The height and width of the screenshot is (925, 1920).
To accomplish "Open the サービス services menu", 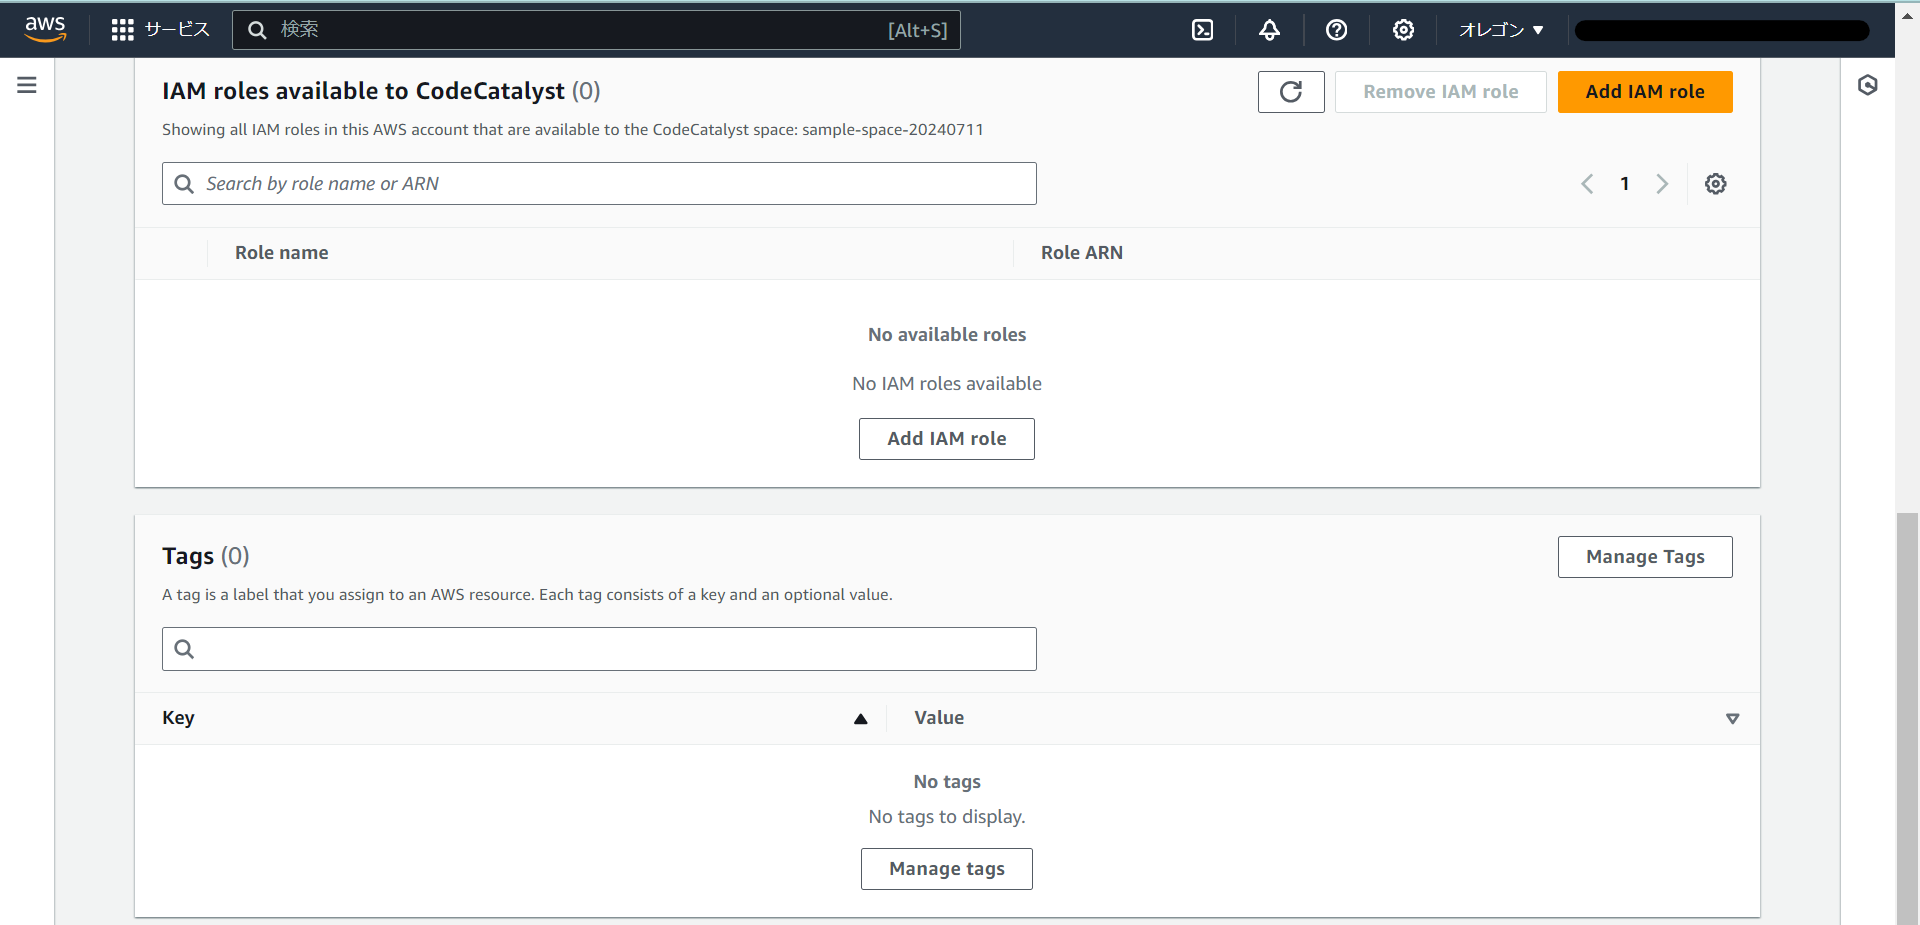I will pos(160,30).
